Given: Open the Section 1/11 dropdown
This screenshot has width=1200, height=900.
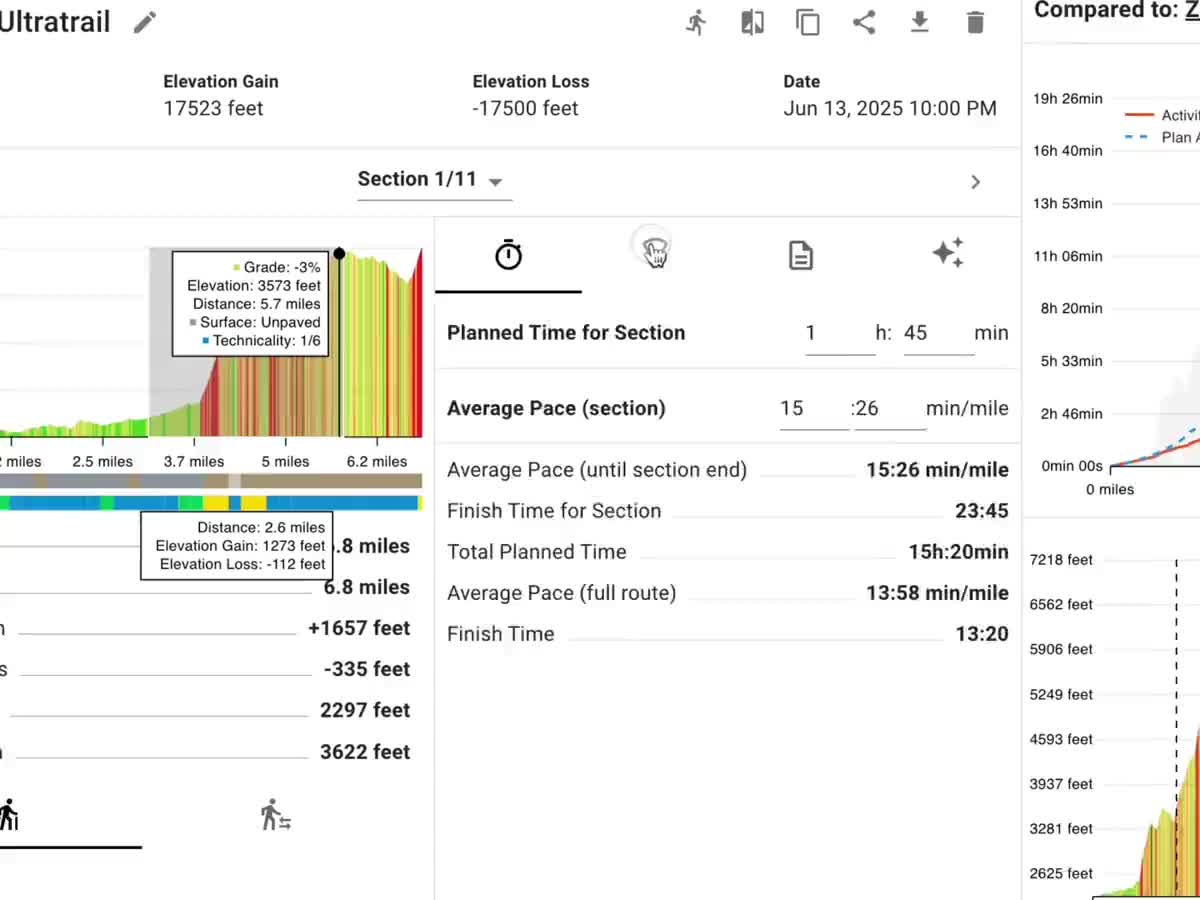Looking at the screenshot, I should [x=434, y=179].
